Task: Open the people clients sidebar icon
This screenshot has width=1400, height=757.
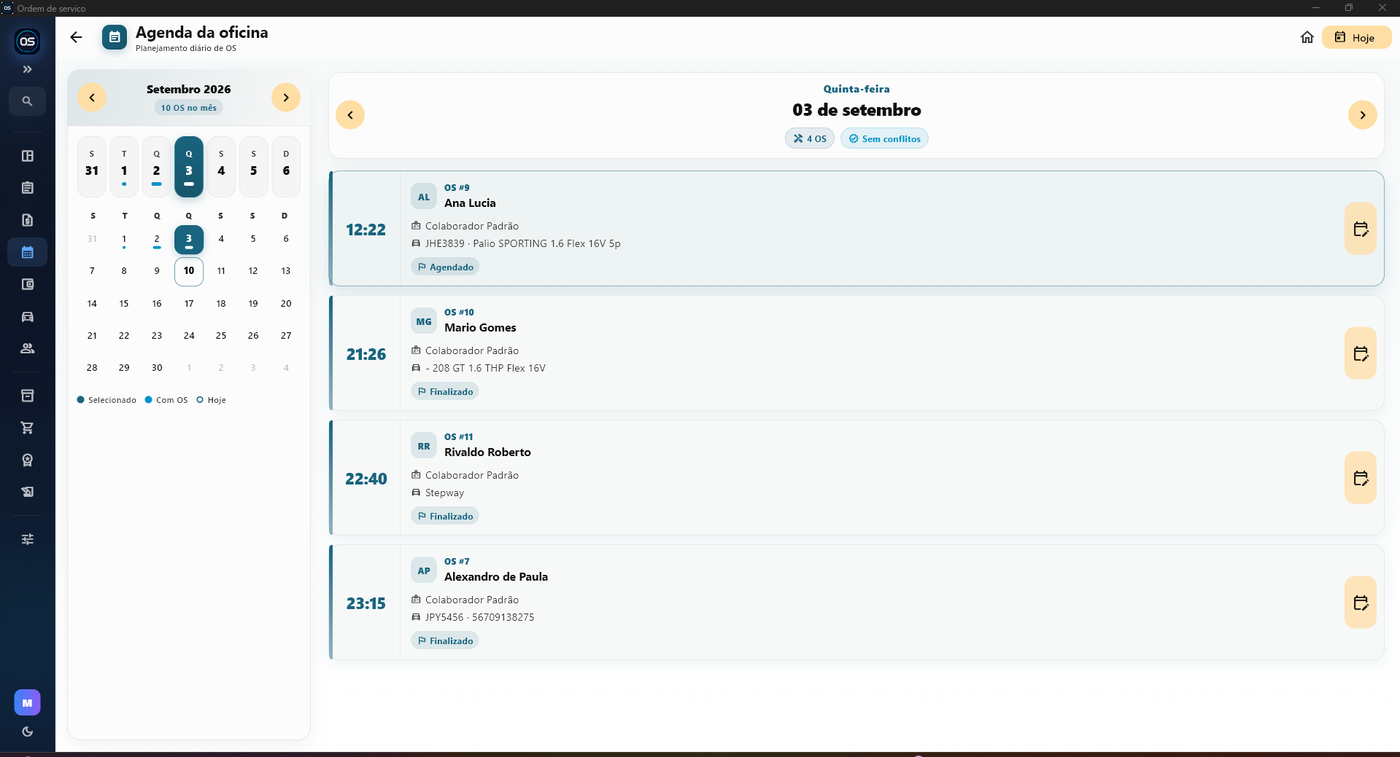Action: click(27, 348)
